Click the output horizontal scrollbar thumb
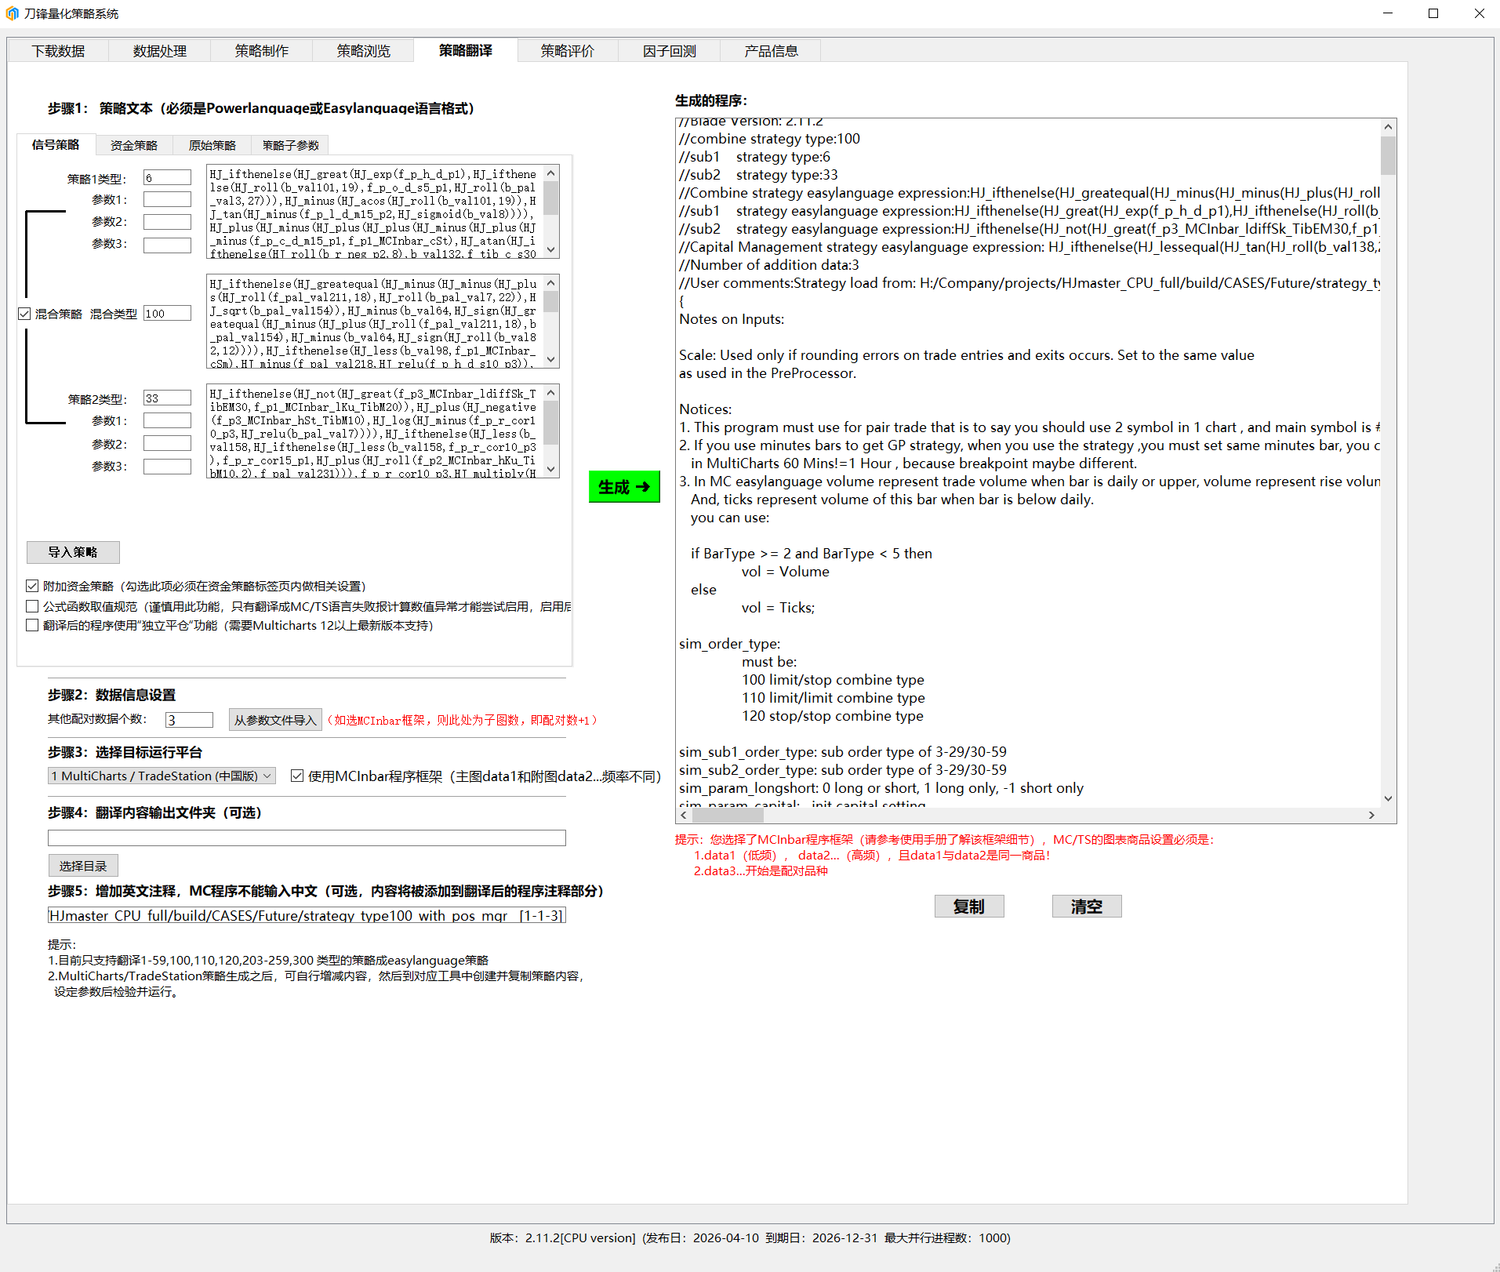 (728, 815)
